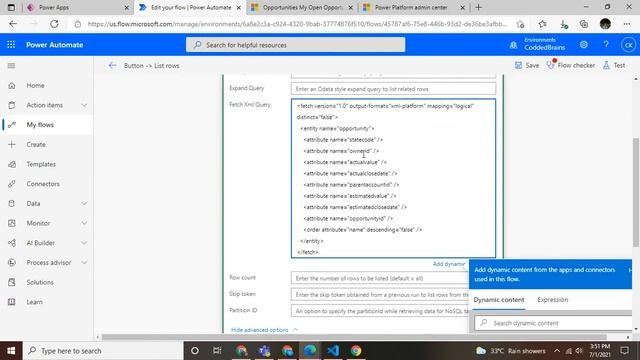The width and height of the screenshot is (640, 360).
Task: Refresh the browser page
Action: [x=54, y=24]
